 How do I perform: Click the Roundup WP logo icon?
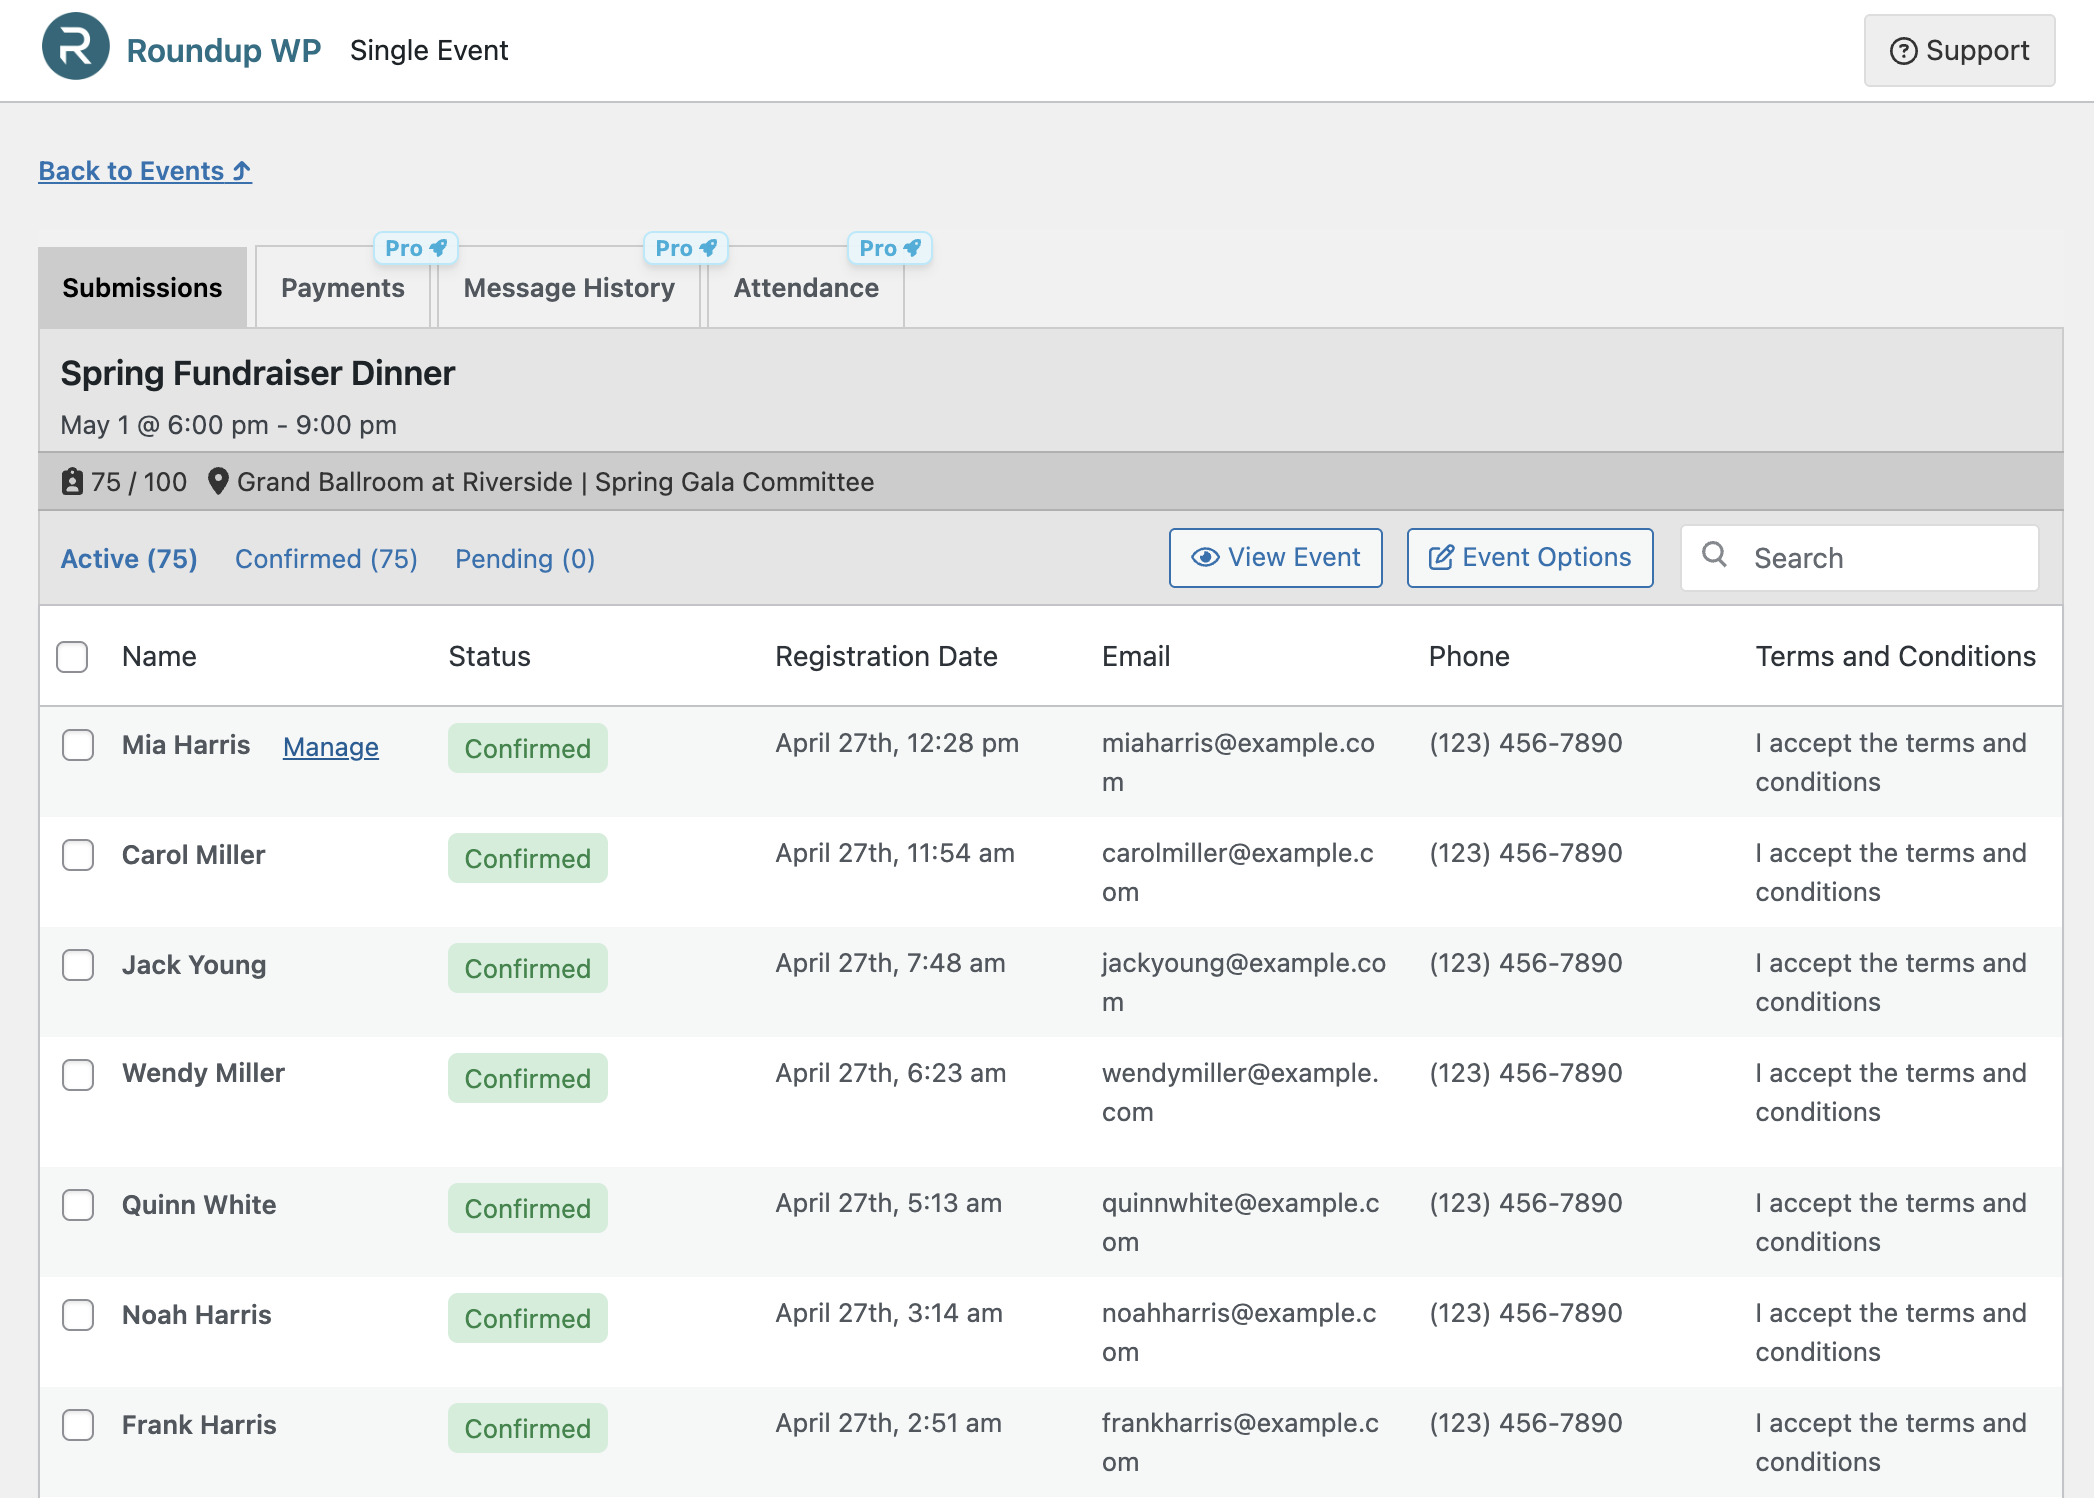pyautogui.click(x=75, y=47)
